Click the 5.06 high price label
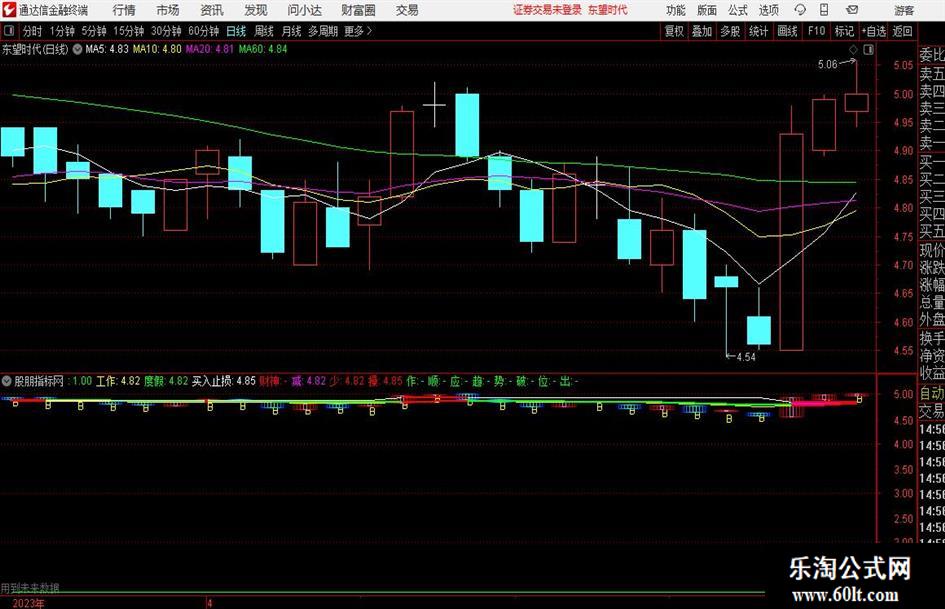Viewport: 945px width, 609px height. click(x=827, y=65)
